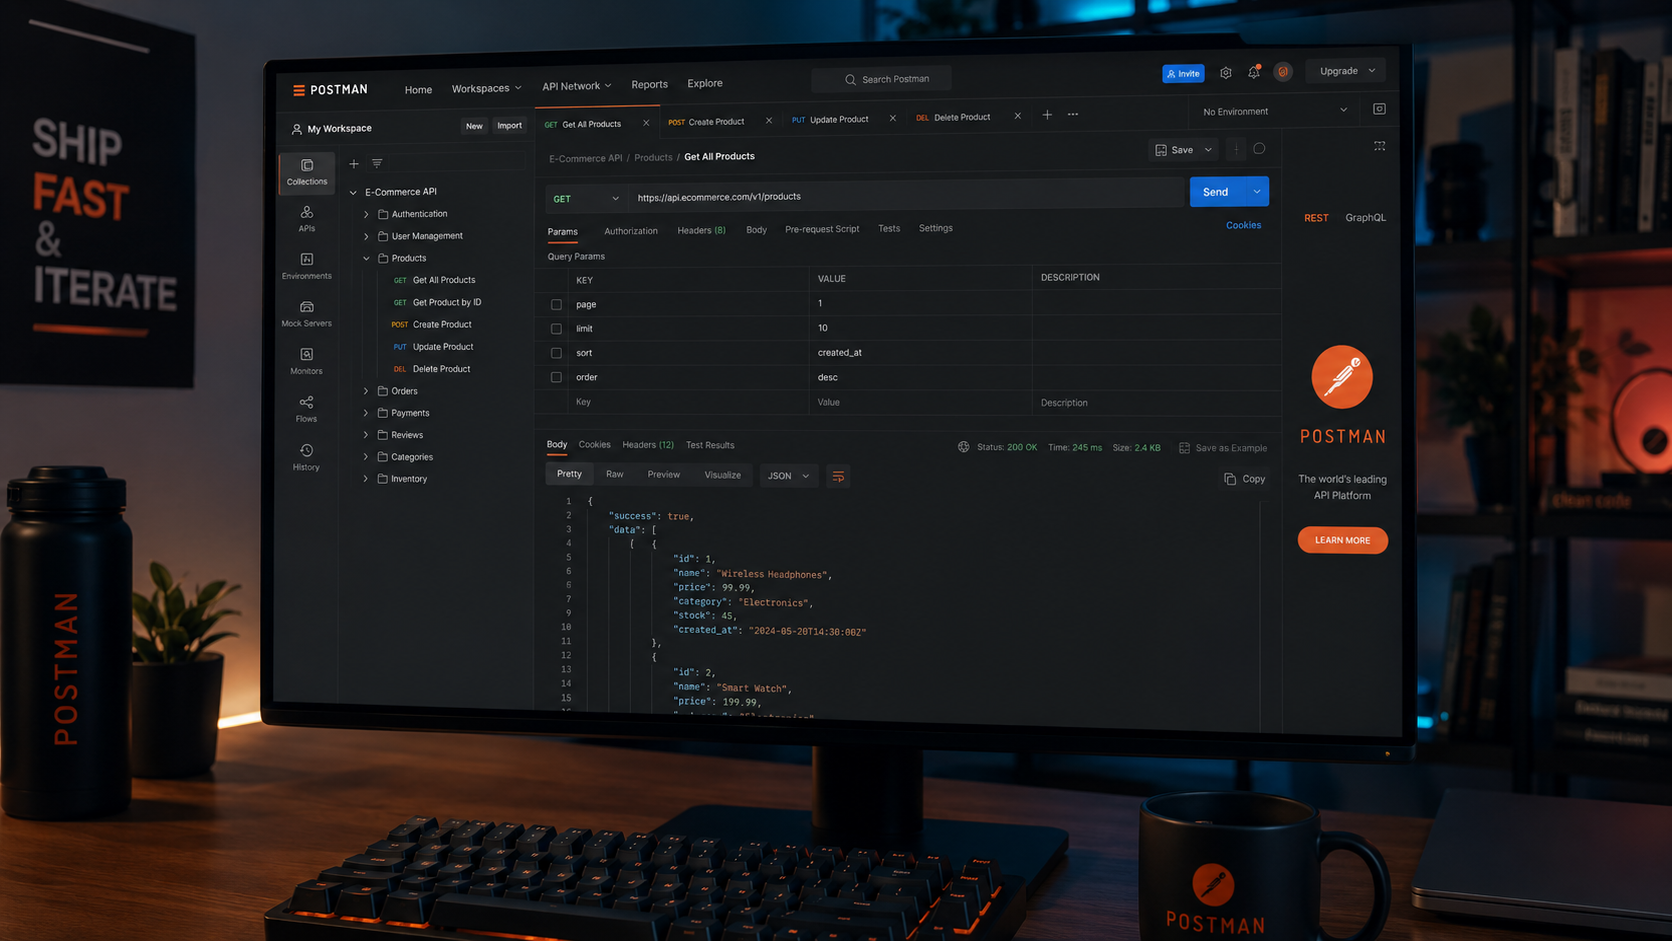Open the Send button dropdown arrow
The image size is (1672, 941).
coord(1257,192)
